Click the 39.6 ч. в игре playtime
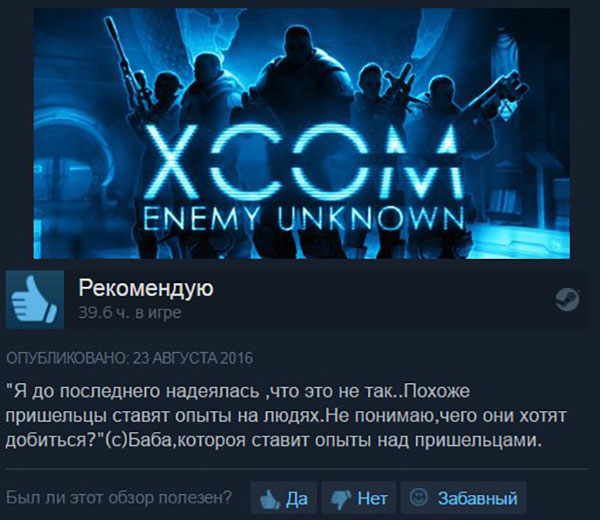 click(130, 313)
